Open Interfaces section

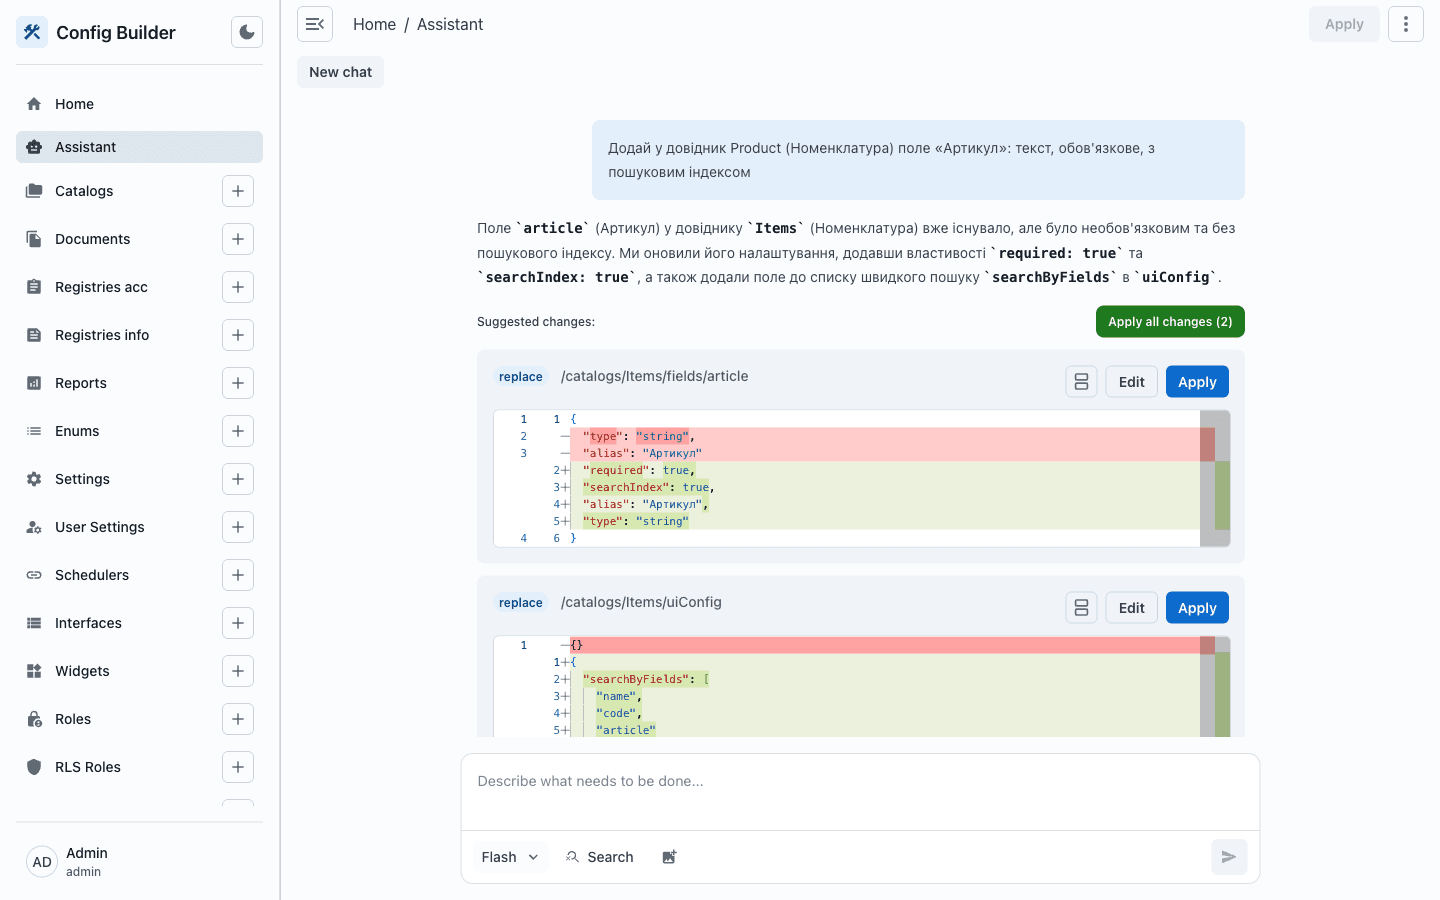click(x=88, y=623)
